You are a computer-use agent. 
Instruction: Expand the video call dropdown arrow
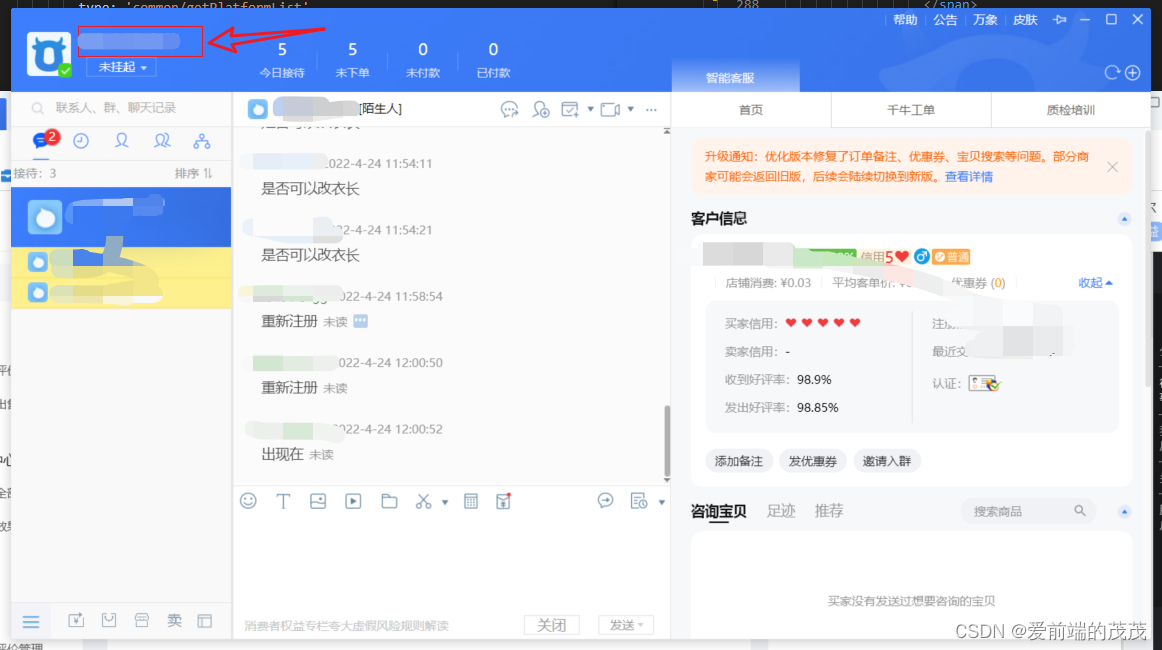(631, 109)
